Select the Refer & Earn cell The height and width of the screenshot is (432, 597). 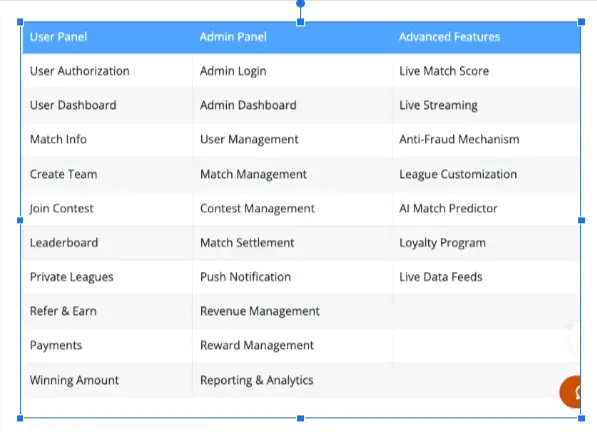pos(108,311)
